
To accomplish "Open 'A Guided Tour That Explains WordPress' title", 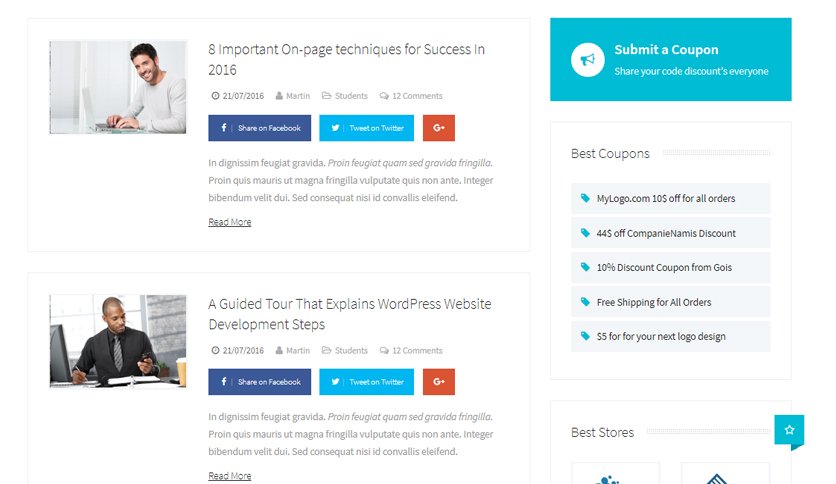I will [x=350, y=314].
